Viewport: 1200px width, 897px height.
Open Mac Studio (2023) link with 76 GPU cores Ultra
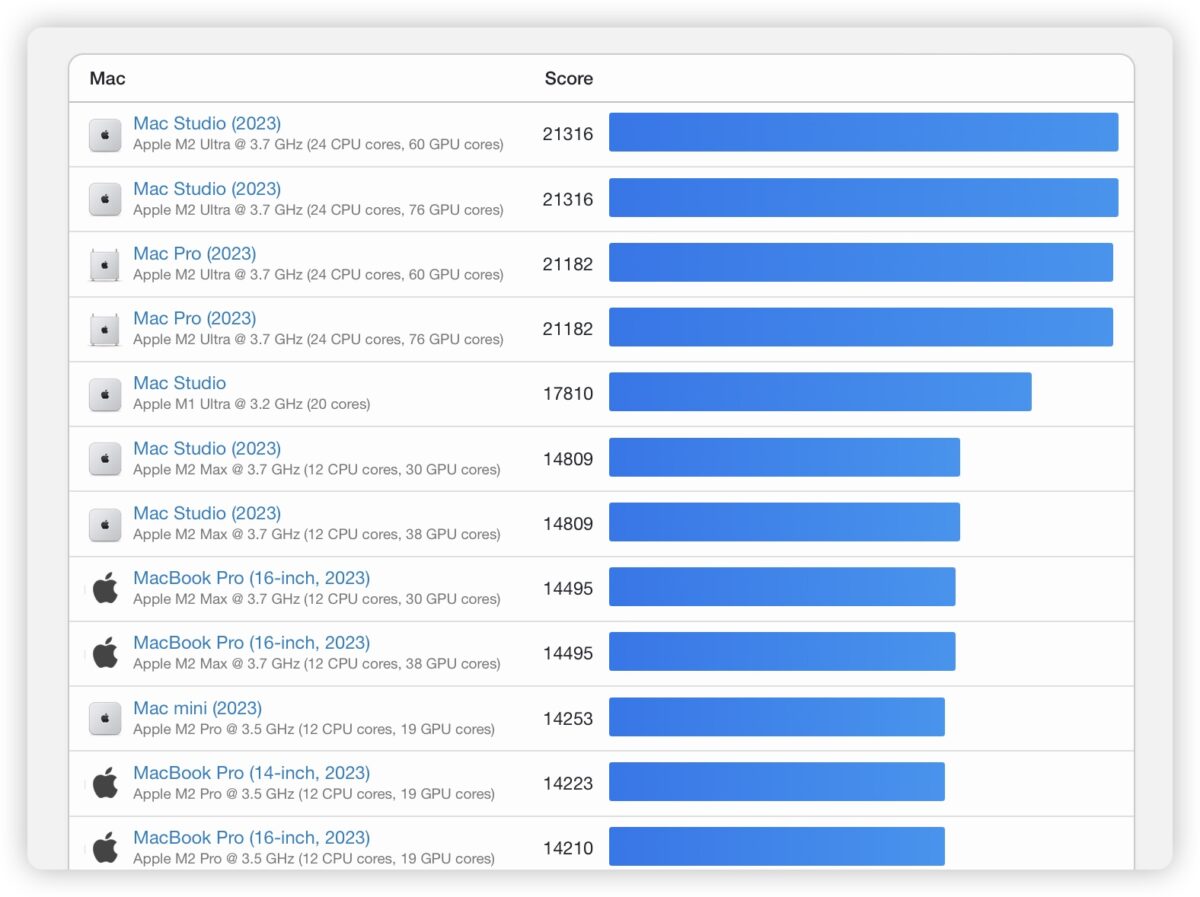[207, 189]
